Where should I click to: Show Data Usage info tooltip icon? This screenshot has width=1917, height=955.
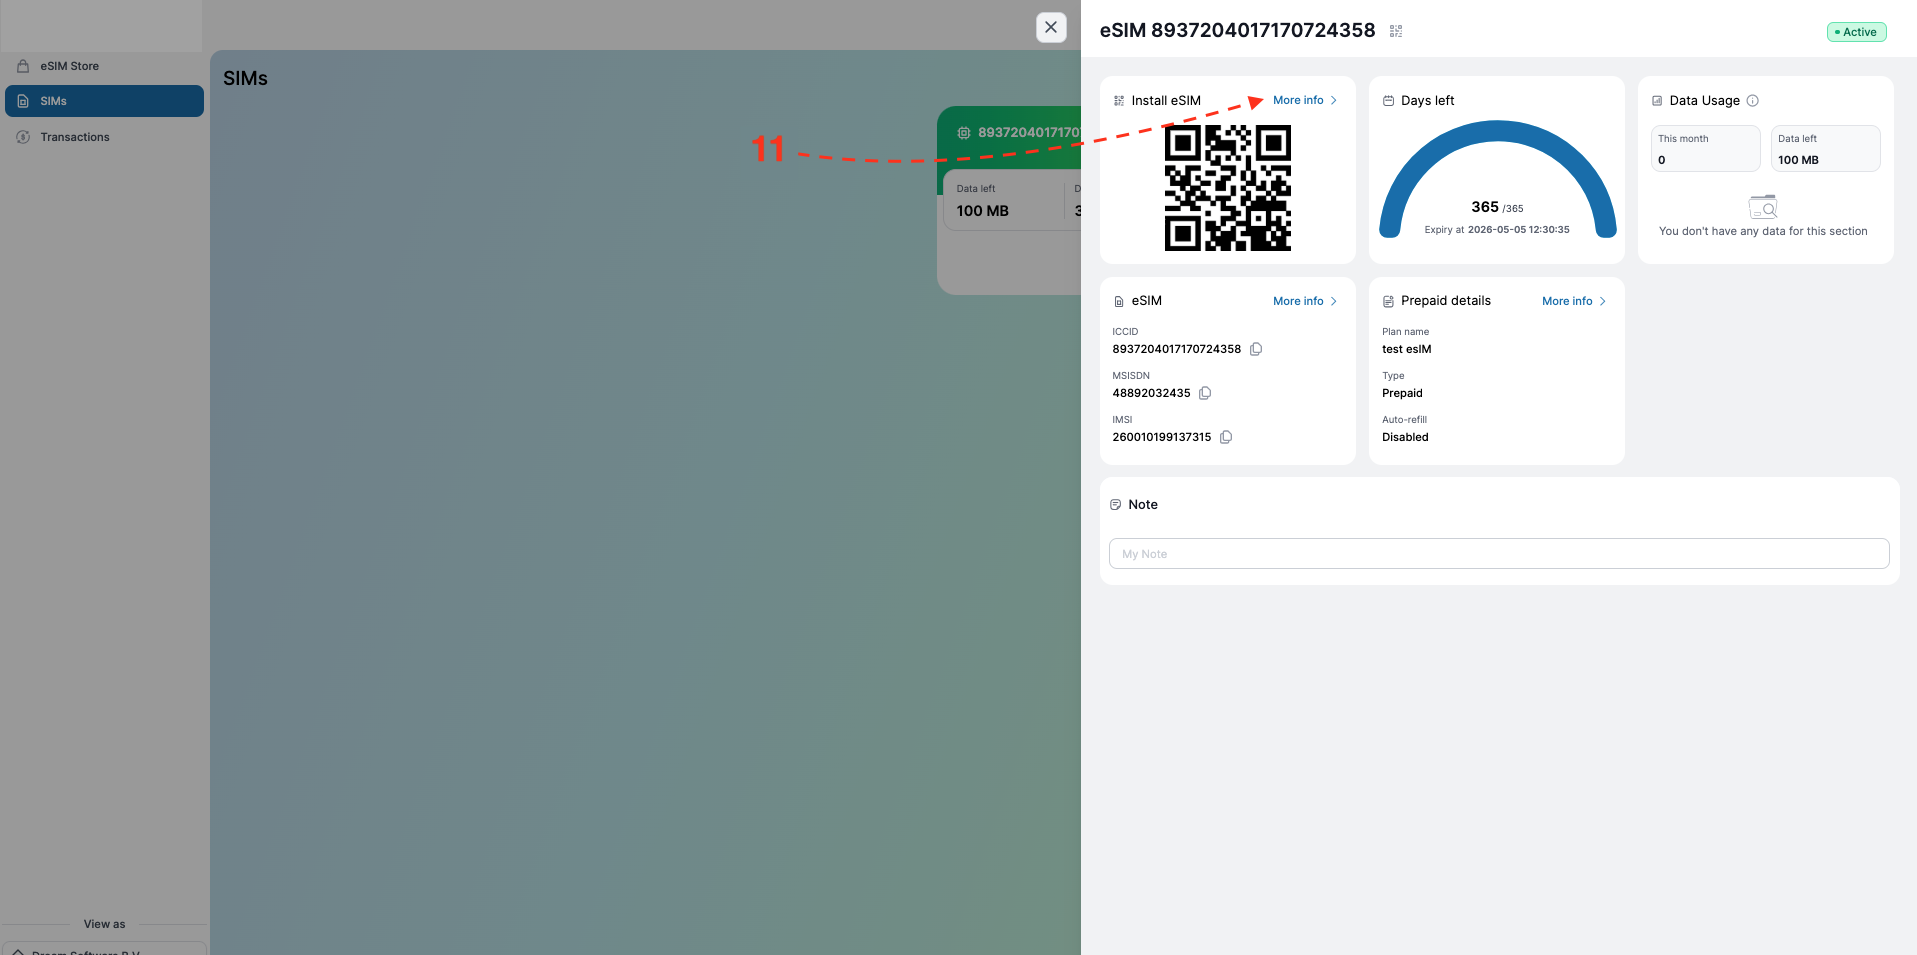coord(1752,100)
